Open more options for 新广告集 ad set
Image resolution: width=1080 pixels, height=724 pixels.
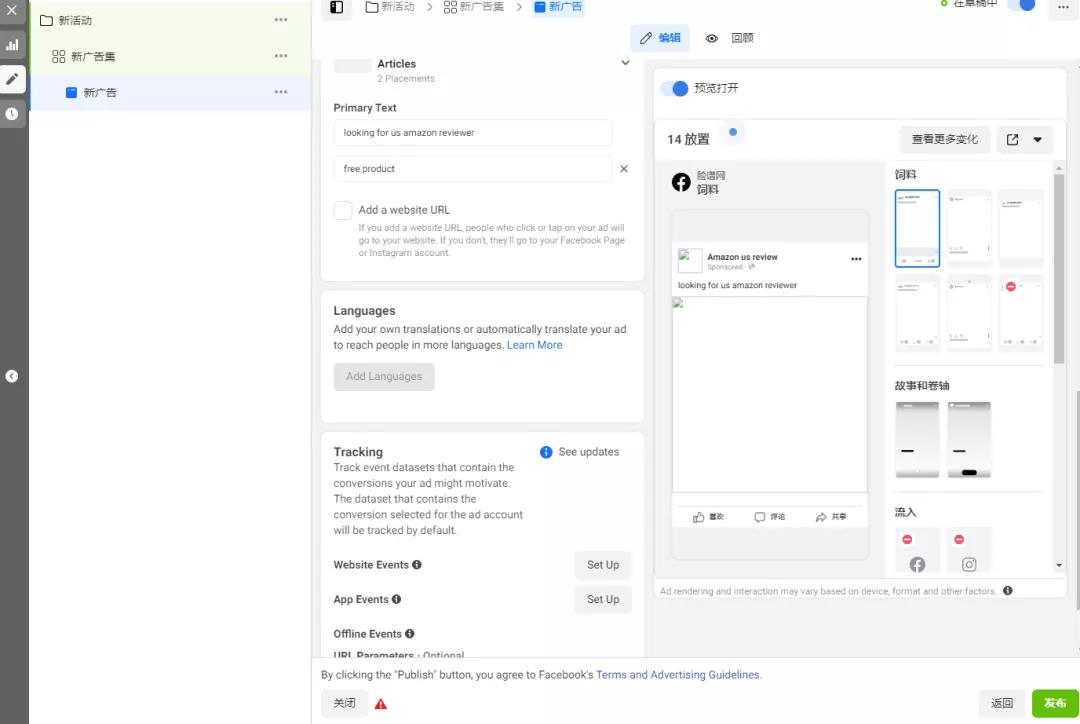coord(281,56)
